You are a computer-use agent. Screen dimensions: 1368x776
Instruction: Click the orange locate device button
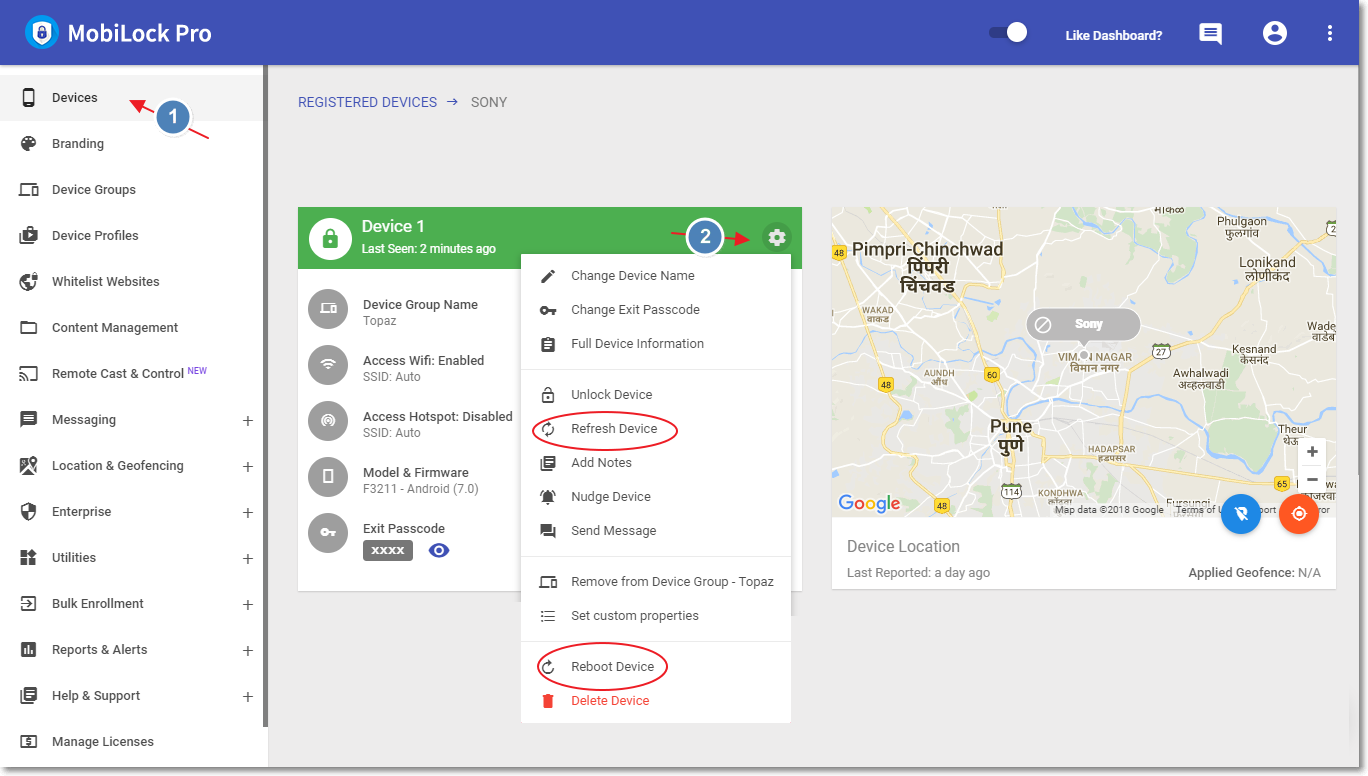coord(1299,513)
